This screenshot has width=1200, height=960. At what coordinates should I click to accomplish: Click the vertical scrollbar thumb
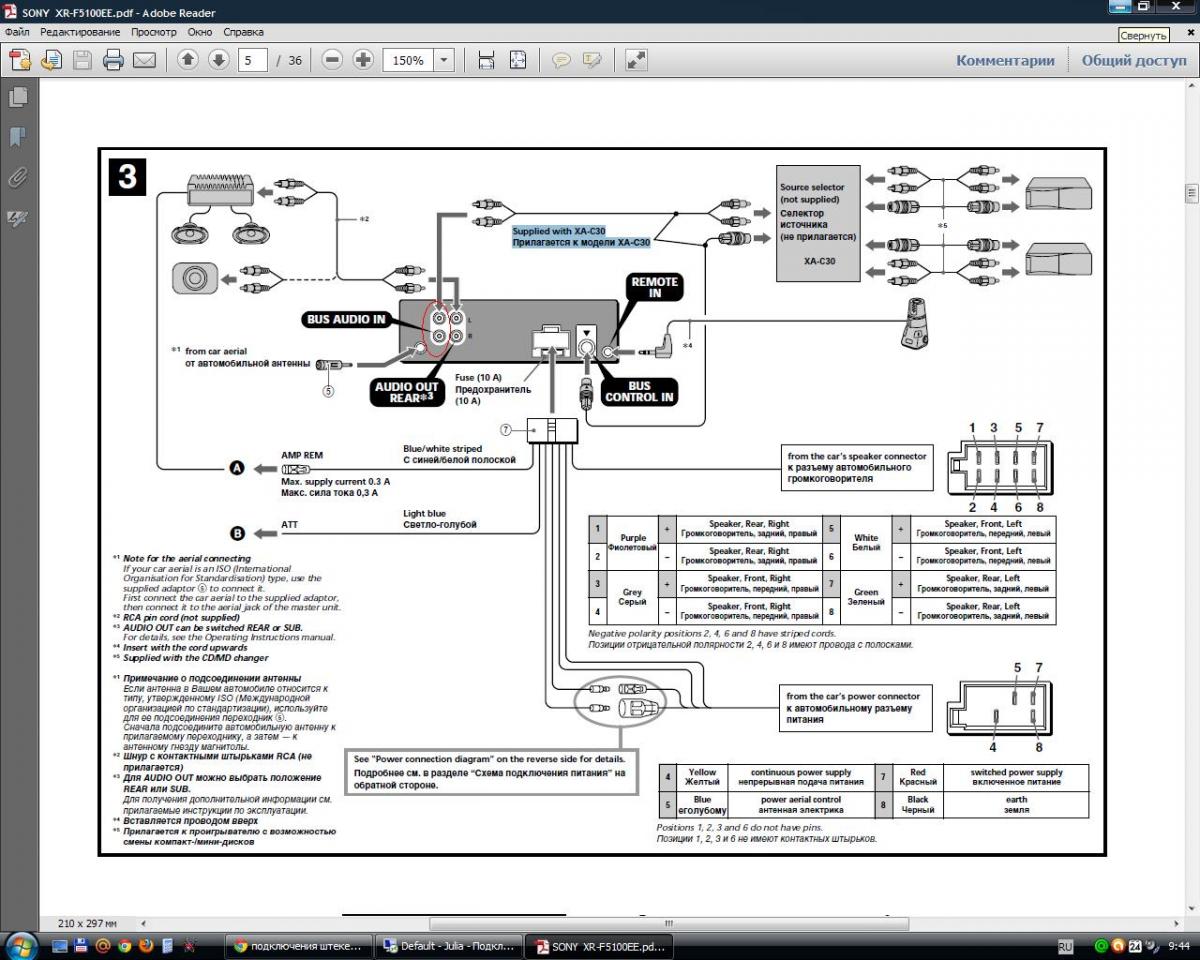tap(1191, 193)
